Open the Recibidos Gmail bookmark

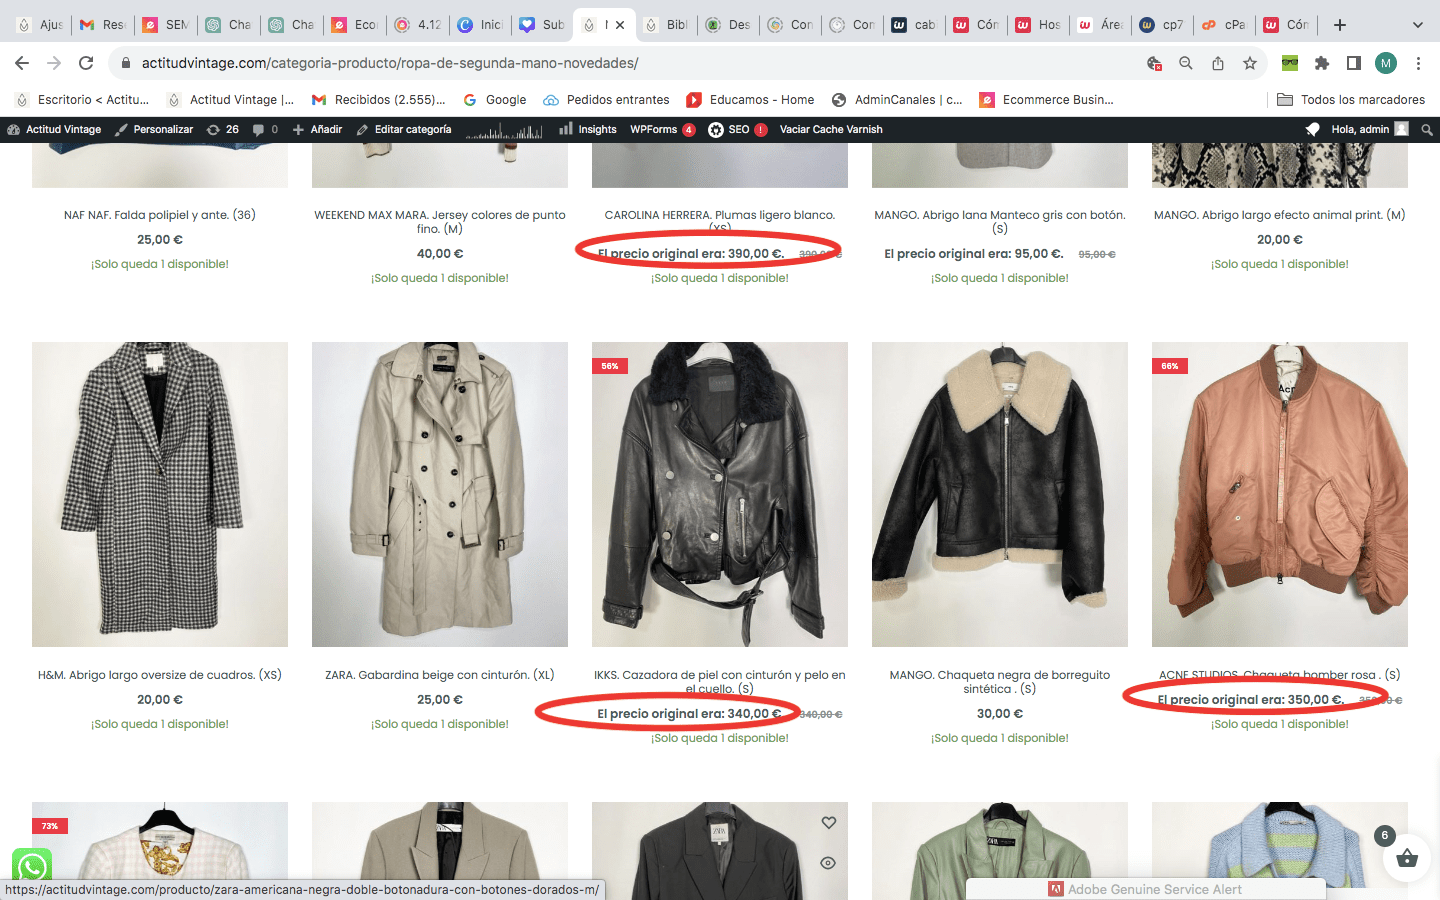(379, 99)
